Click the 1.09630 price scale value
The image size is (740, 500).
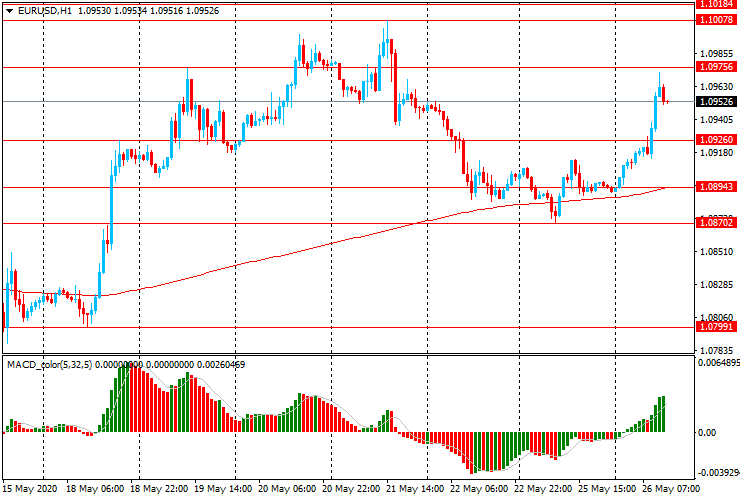pos(717,87)
